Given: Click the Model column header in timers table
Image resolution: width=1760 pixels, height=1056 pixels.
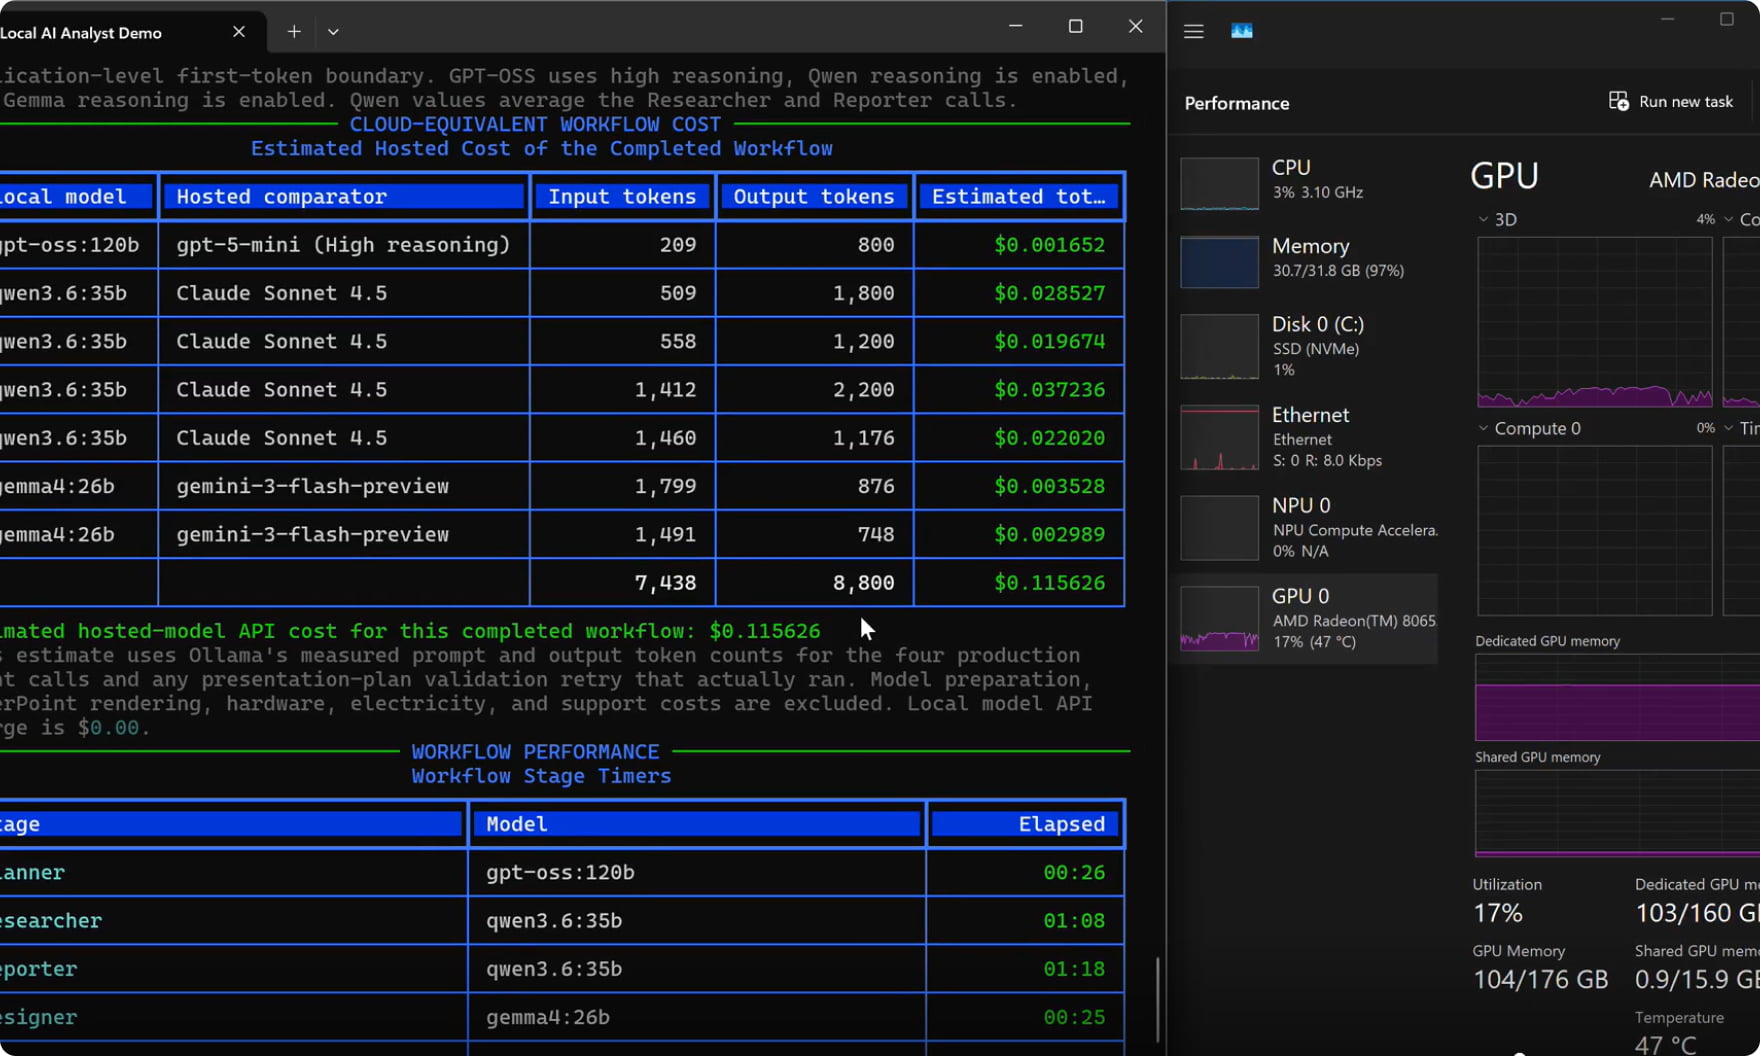Looking at the screenshot, I should 696,824.
